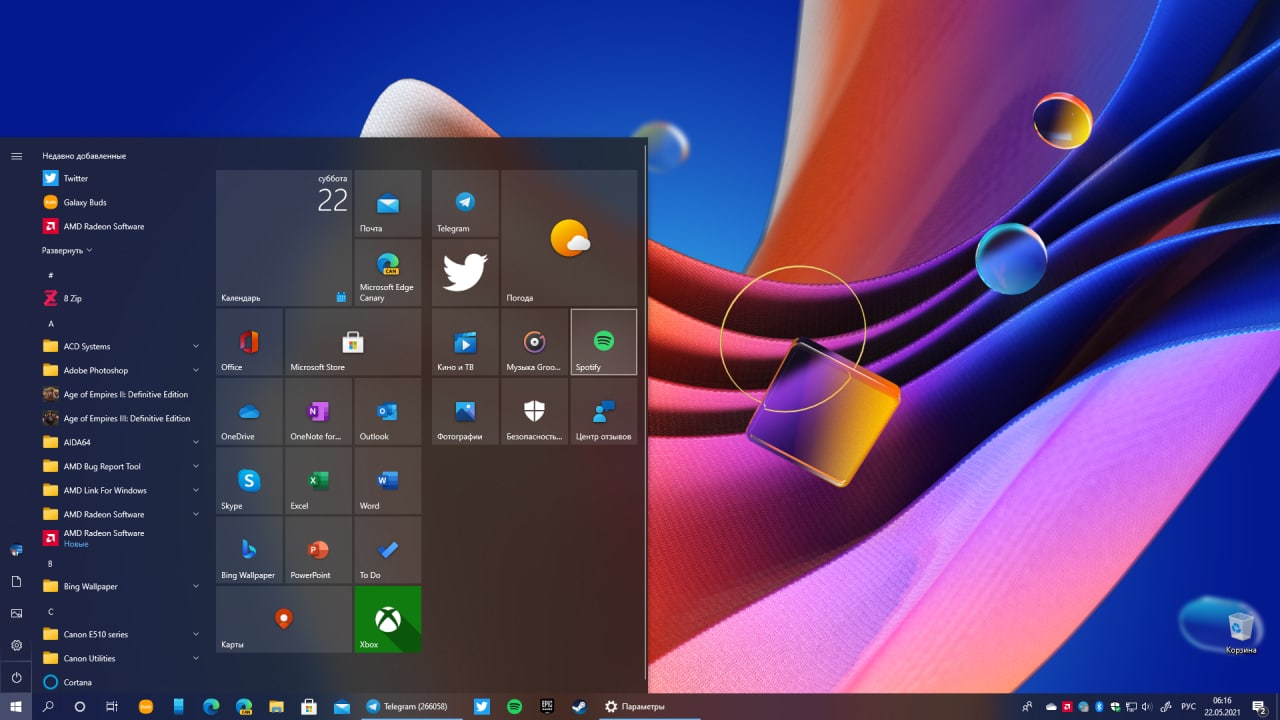Open the Microsoft Store tile

point(353,342)
